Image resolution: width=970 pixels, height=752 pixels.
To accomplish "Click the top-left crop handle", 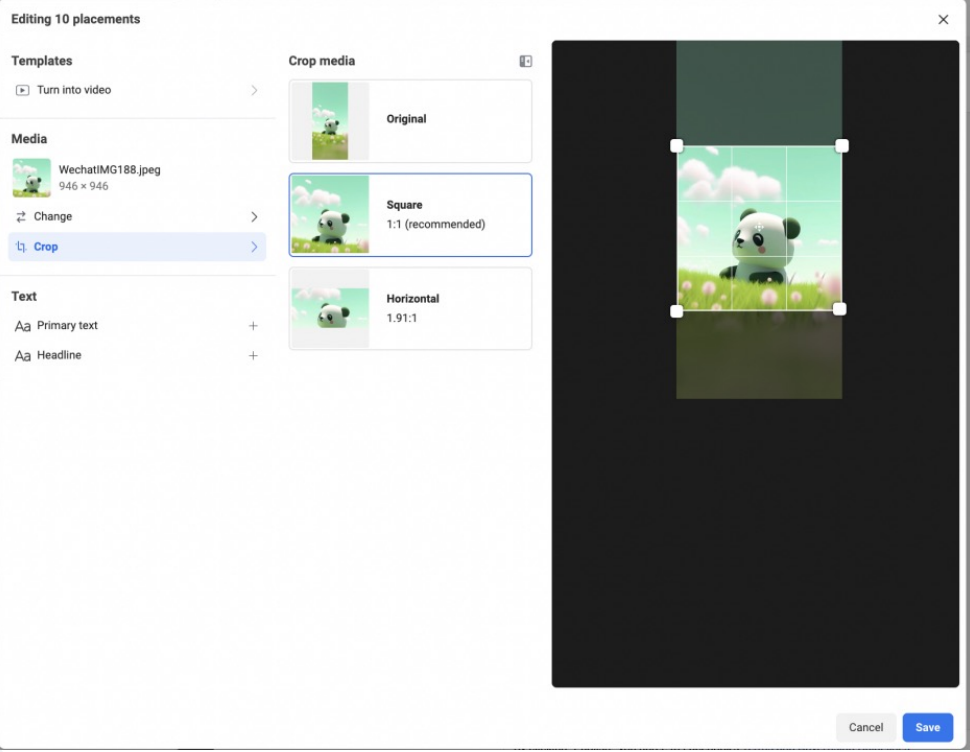I will tap(677, 146).
